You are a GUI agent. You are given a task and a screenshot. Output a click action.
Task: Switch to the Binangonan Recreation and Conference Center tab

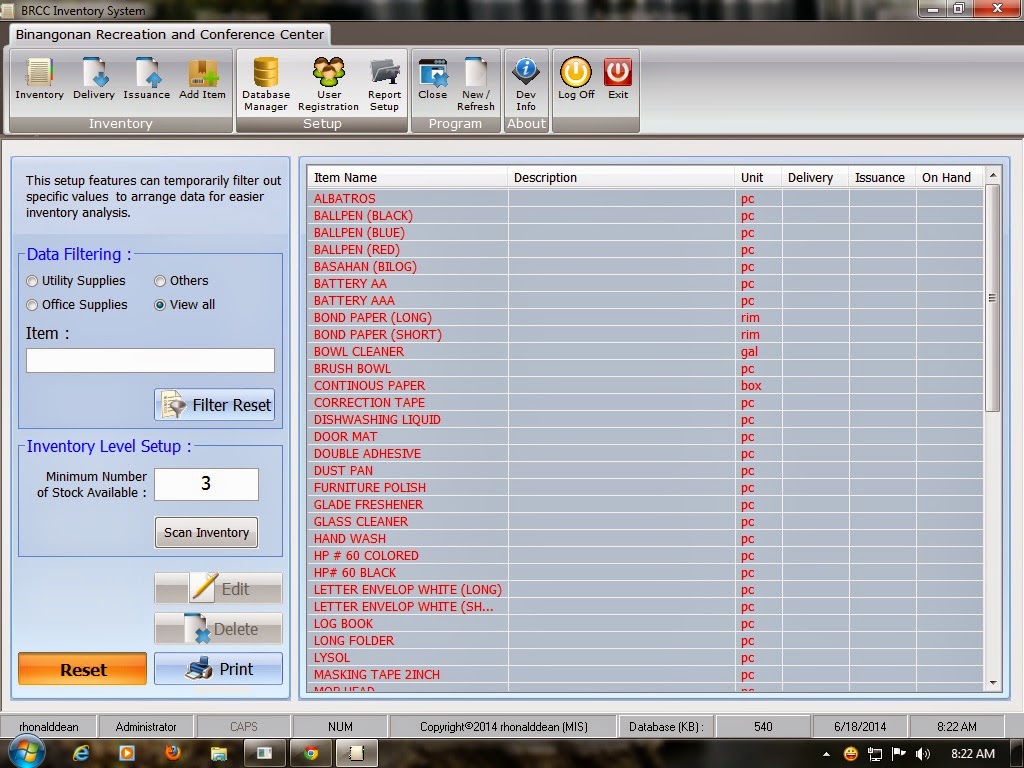pos(167,33)
